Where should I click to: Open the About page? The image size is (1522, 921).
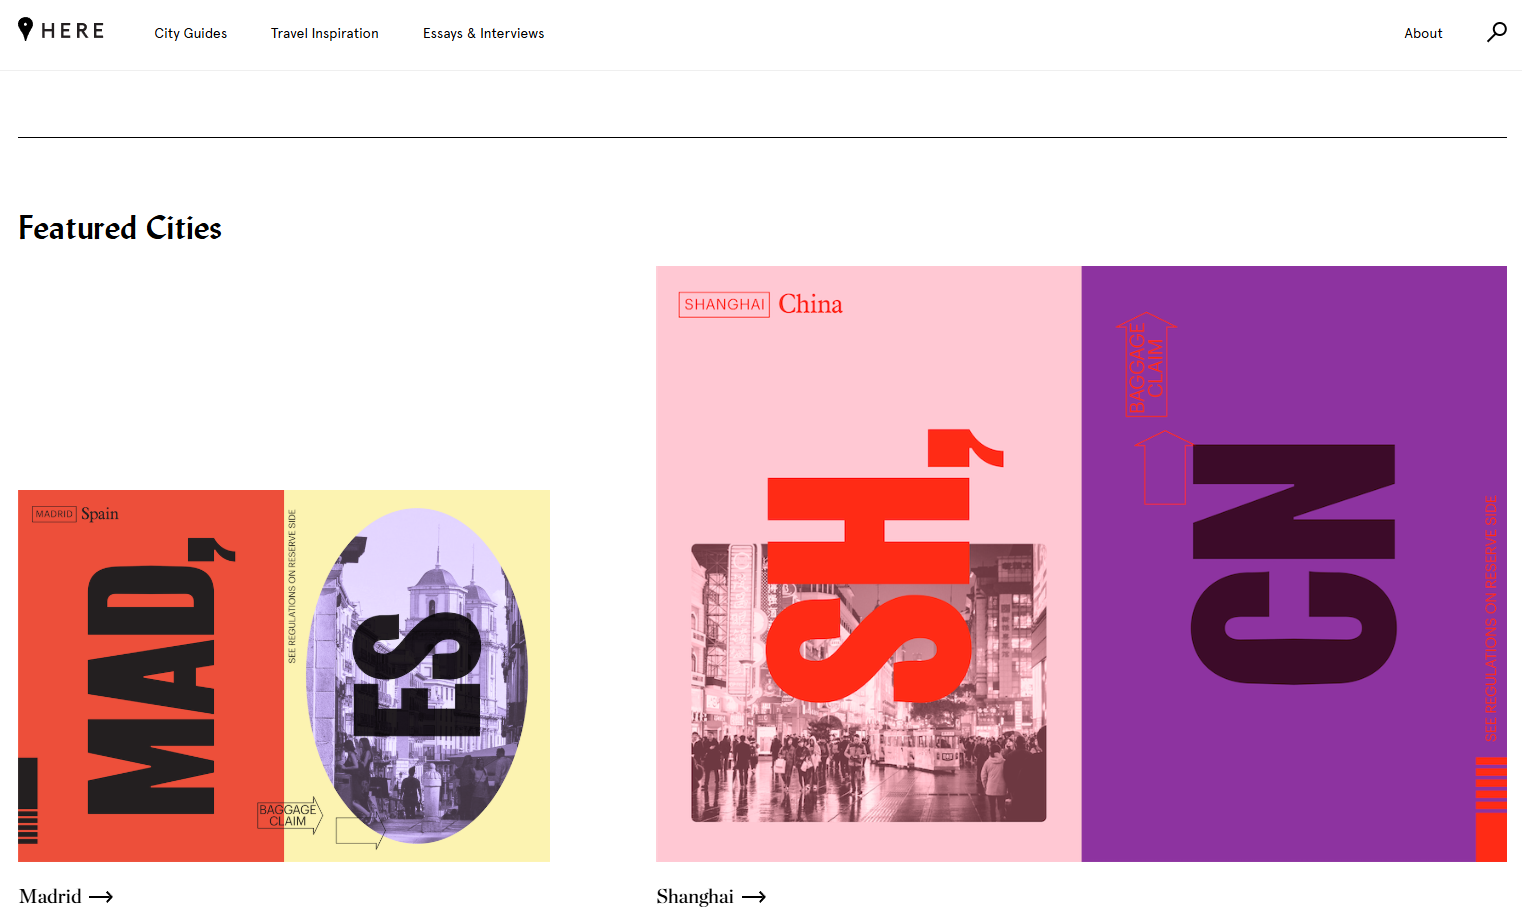point(1422,33)
